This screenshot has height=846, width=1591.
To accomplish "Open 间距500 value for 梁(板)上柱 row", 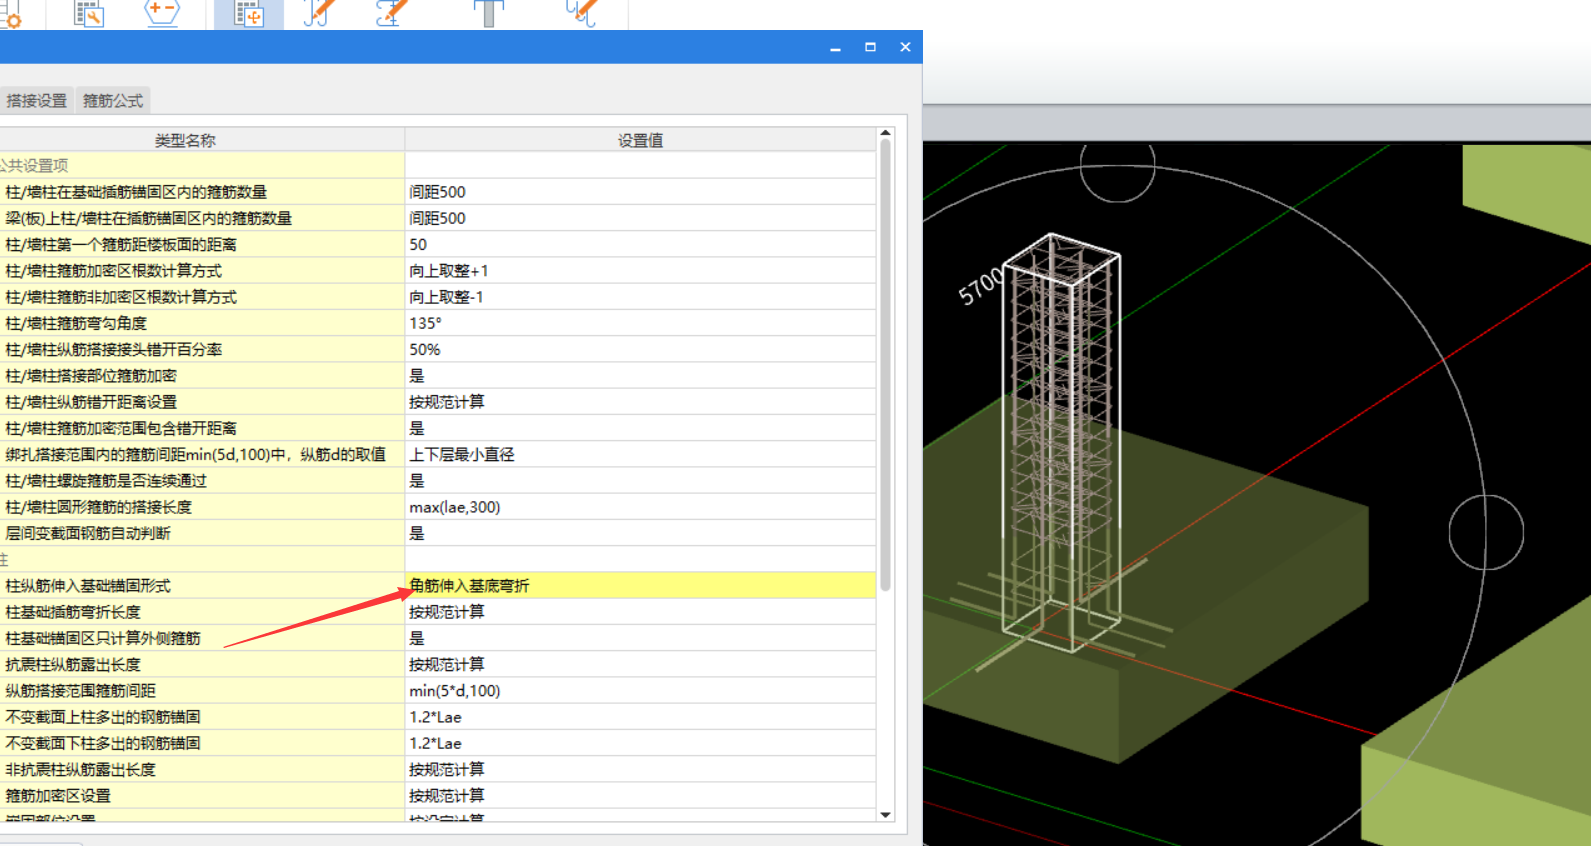I will (x=640, y=218).
